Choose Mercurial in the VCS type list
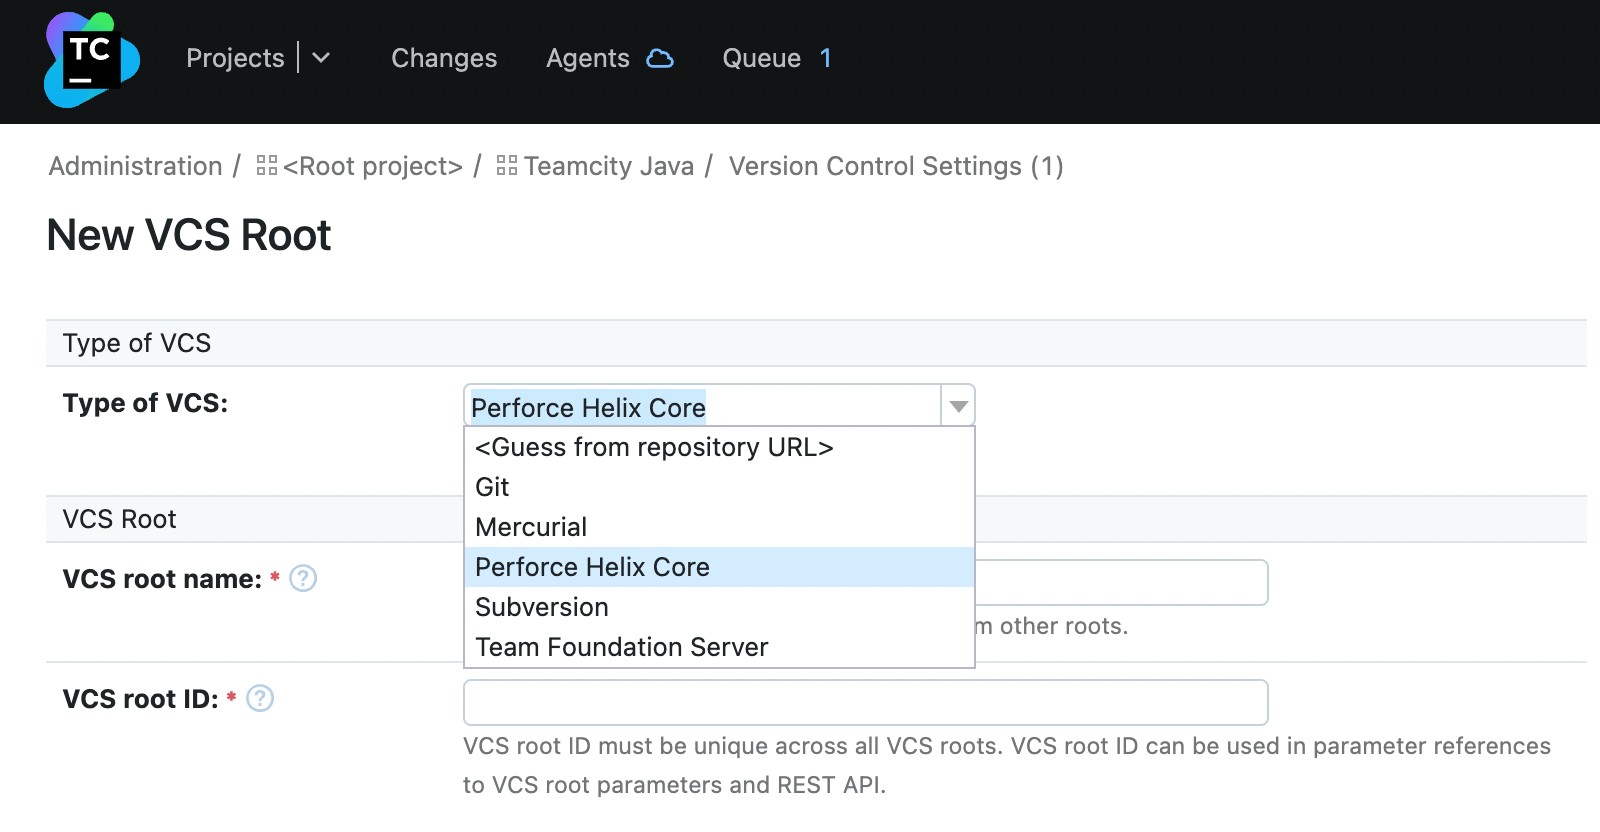 pos(531,527)
